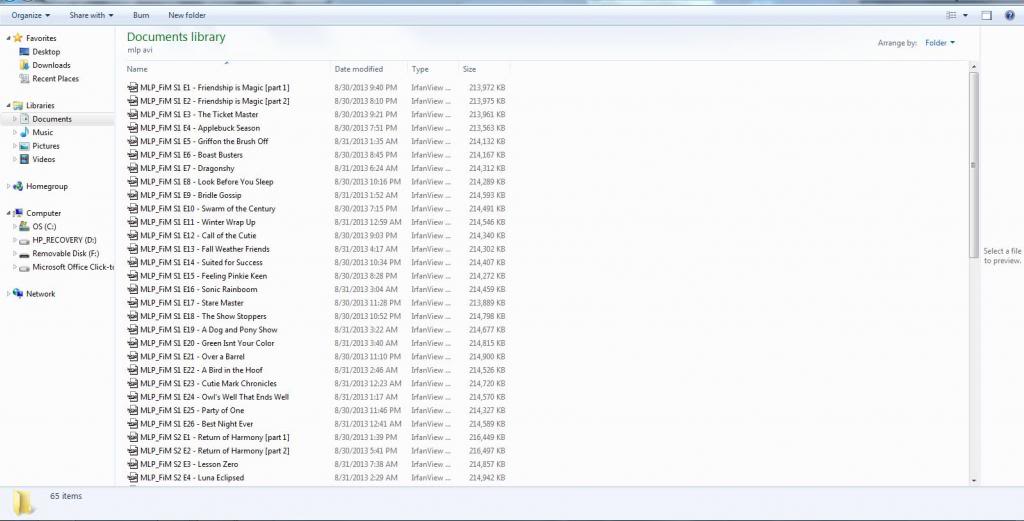The height and width of the screenshot is (521, 1024).
Task: Select Favorites star icon in sidebar
Action: point(18,38)
